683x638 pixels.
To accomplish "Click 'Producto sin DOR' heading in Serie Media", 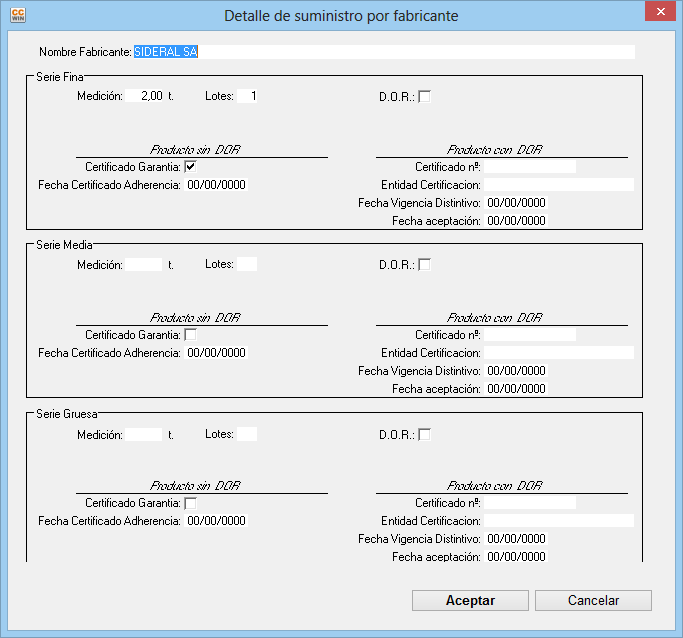I will (x=195, y=318).
